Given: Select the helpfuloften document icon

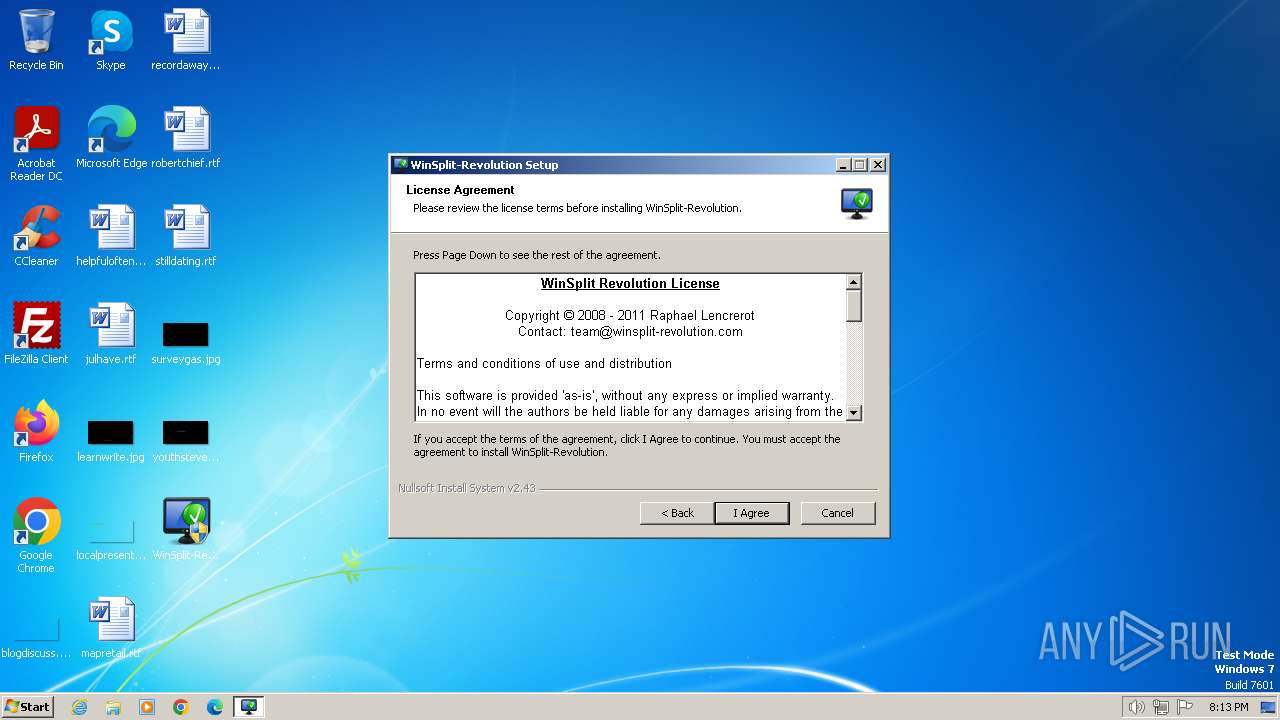Looking at the screenshot, I should point(111,236).
